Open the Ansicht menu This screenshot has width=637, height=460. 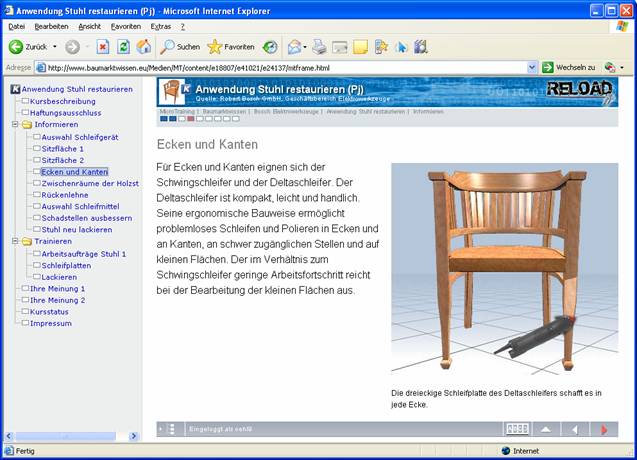(89, 26)
